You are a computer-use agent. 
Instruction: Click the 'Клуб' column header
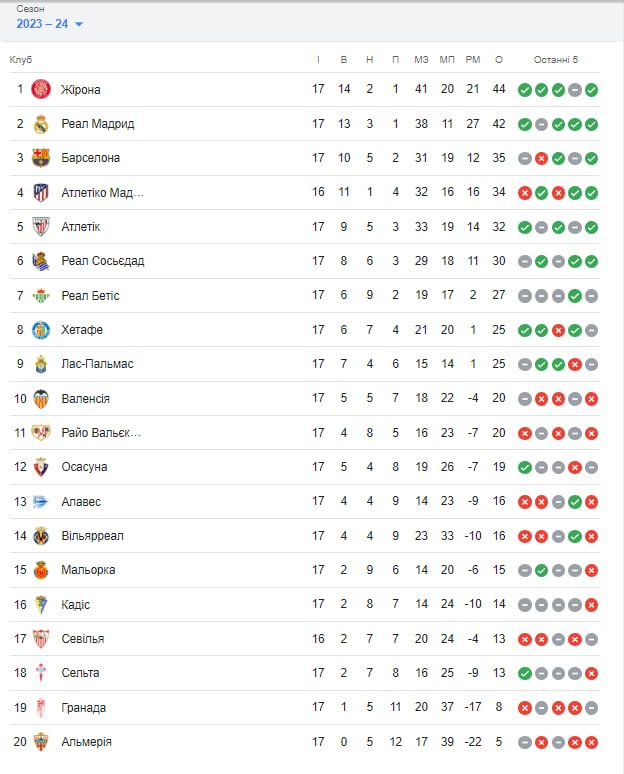[21, 60]
